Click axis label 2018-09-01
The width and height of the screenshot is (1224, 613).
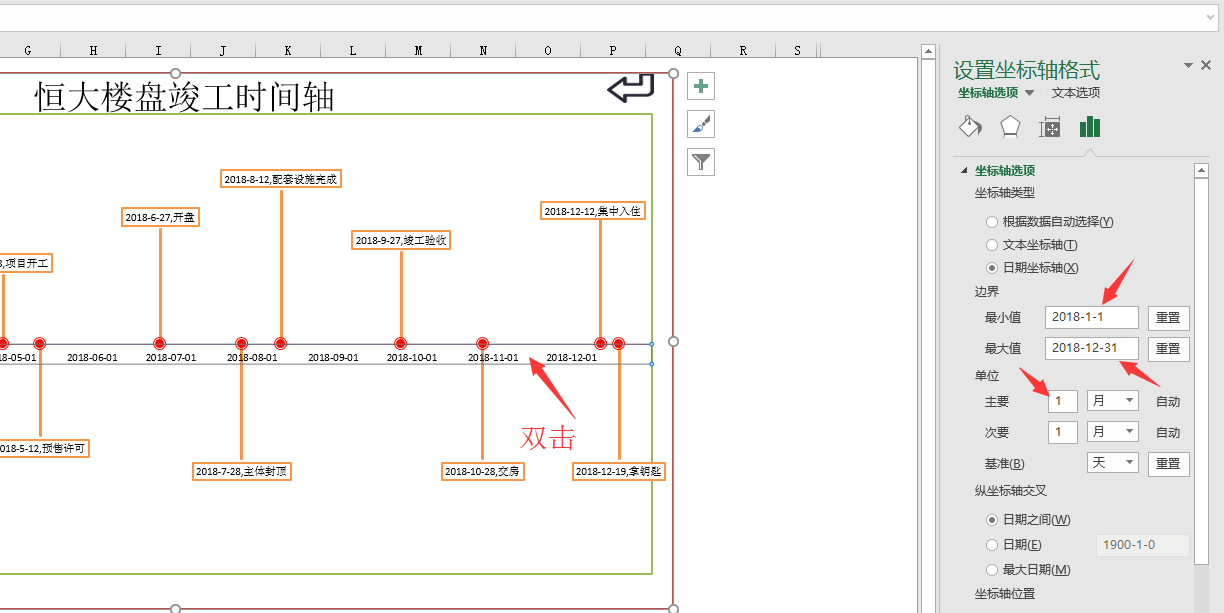point(333,357)
